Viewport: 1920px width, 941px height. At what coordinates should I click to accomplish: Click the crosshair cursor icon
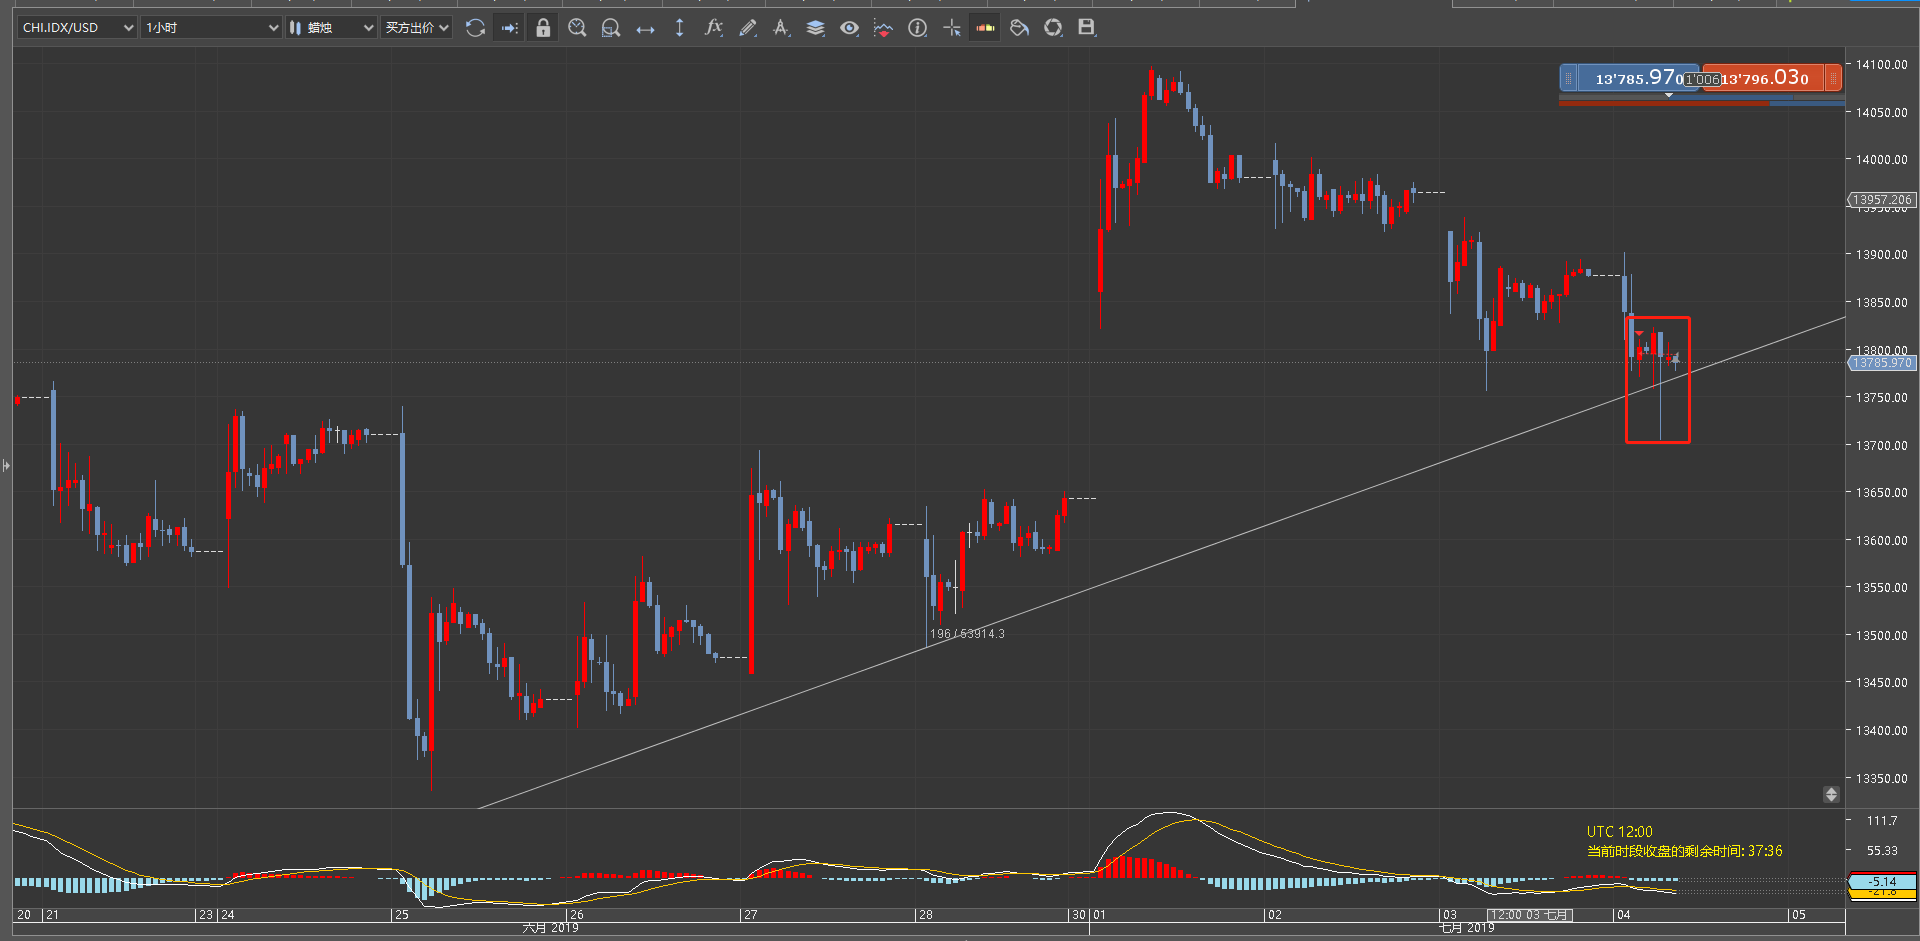point(952,28)
